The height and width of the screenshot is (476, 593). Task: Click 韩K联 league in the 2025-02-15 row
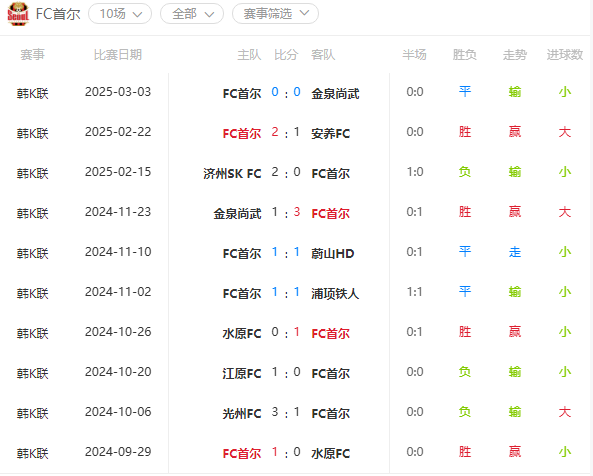[x=33, y=174]
